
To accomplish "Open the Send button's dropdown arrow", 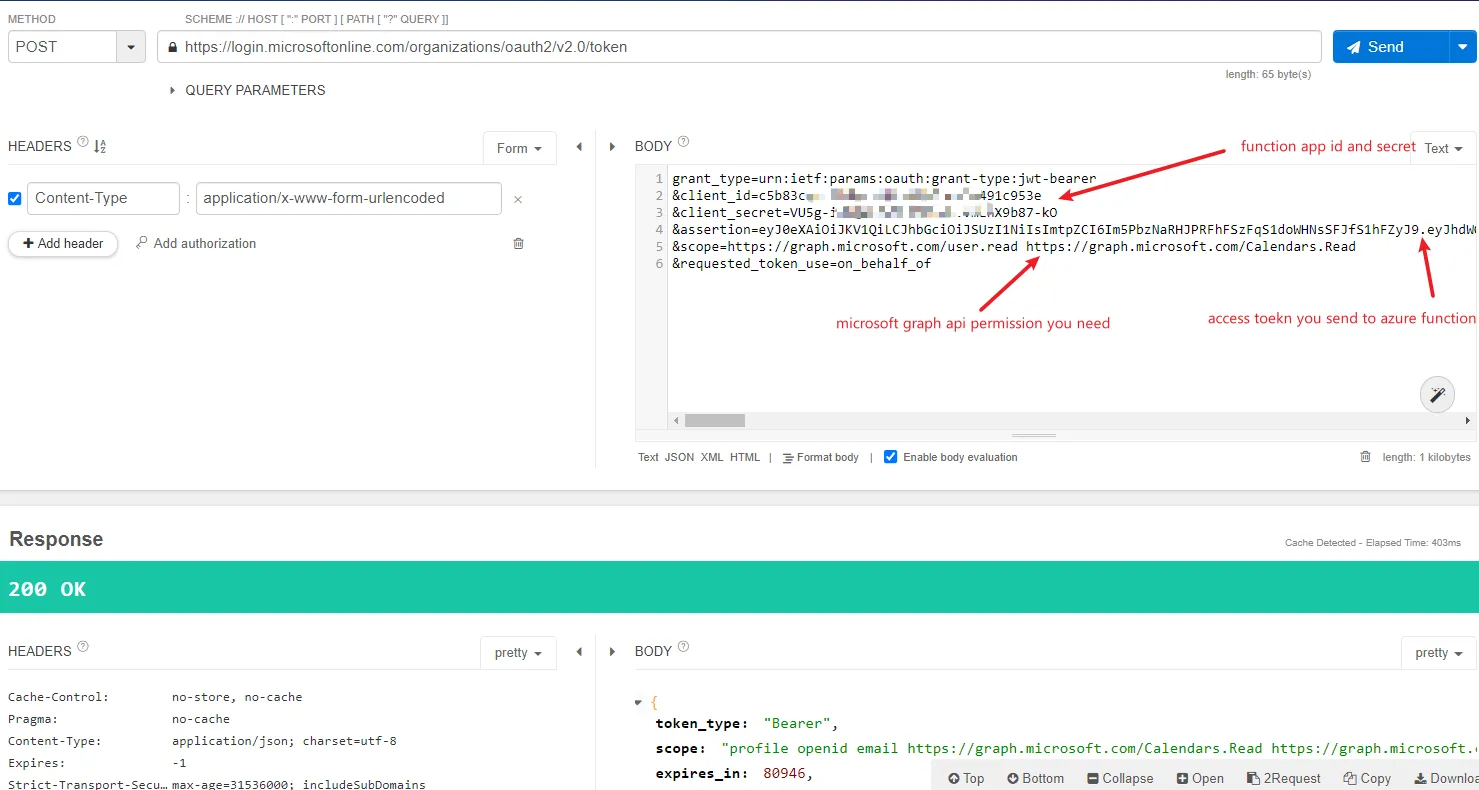I will (1463, 47).
